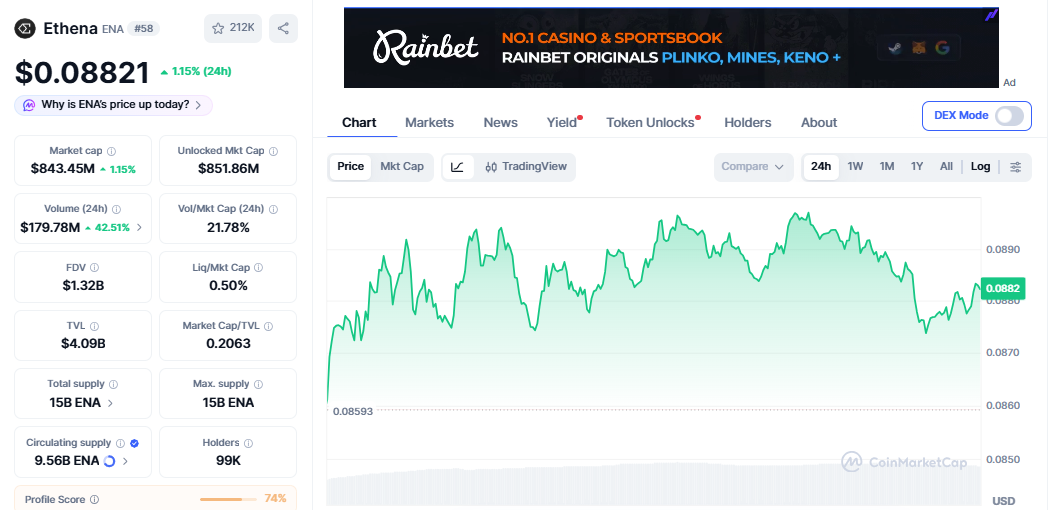Click the Rainbet ad banner

coord(671,47)
